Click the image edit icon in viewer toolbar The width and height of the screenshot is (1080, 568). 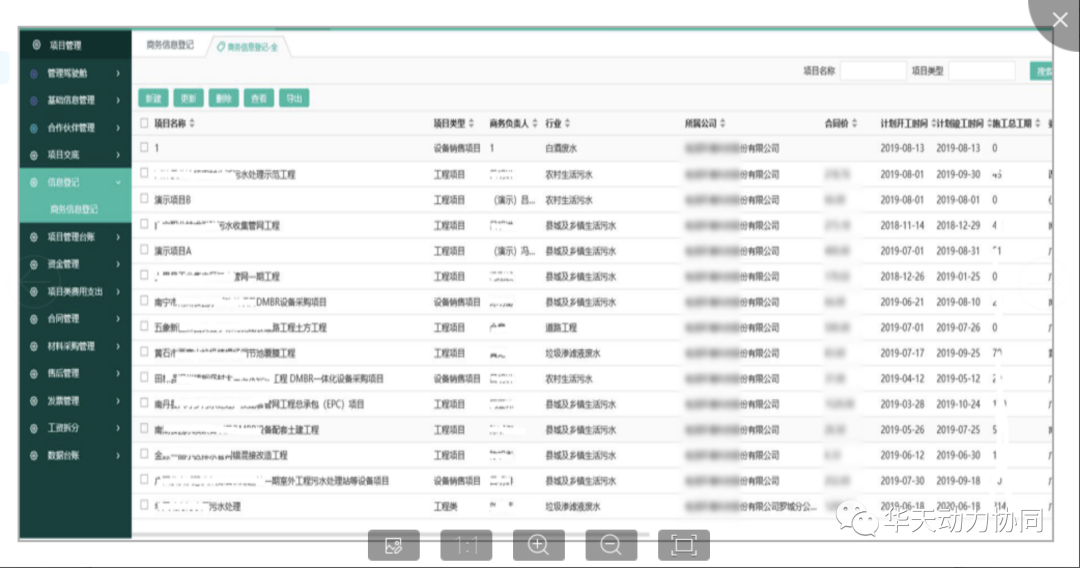click(x=393, y=545)
